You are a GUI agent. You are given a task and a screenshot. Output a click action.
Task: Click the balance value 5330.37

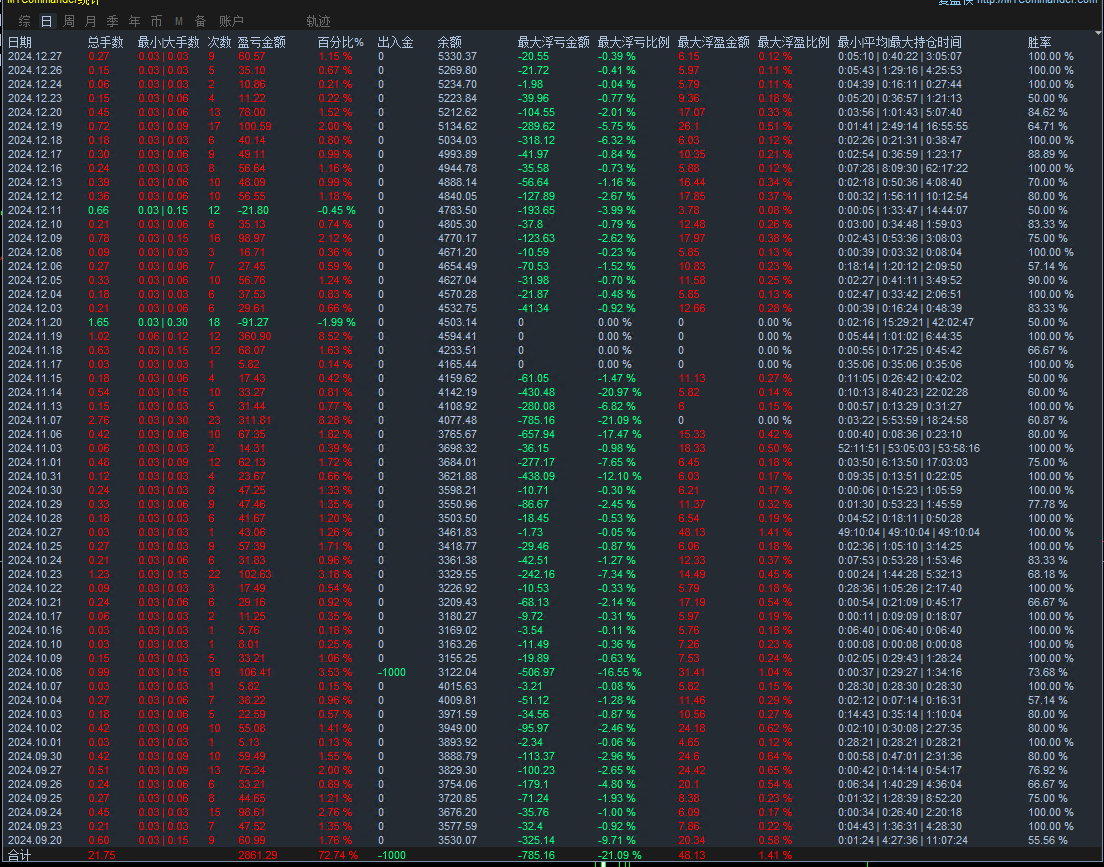(x=457, y=56)
